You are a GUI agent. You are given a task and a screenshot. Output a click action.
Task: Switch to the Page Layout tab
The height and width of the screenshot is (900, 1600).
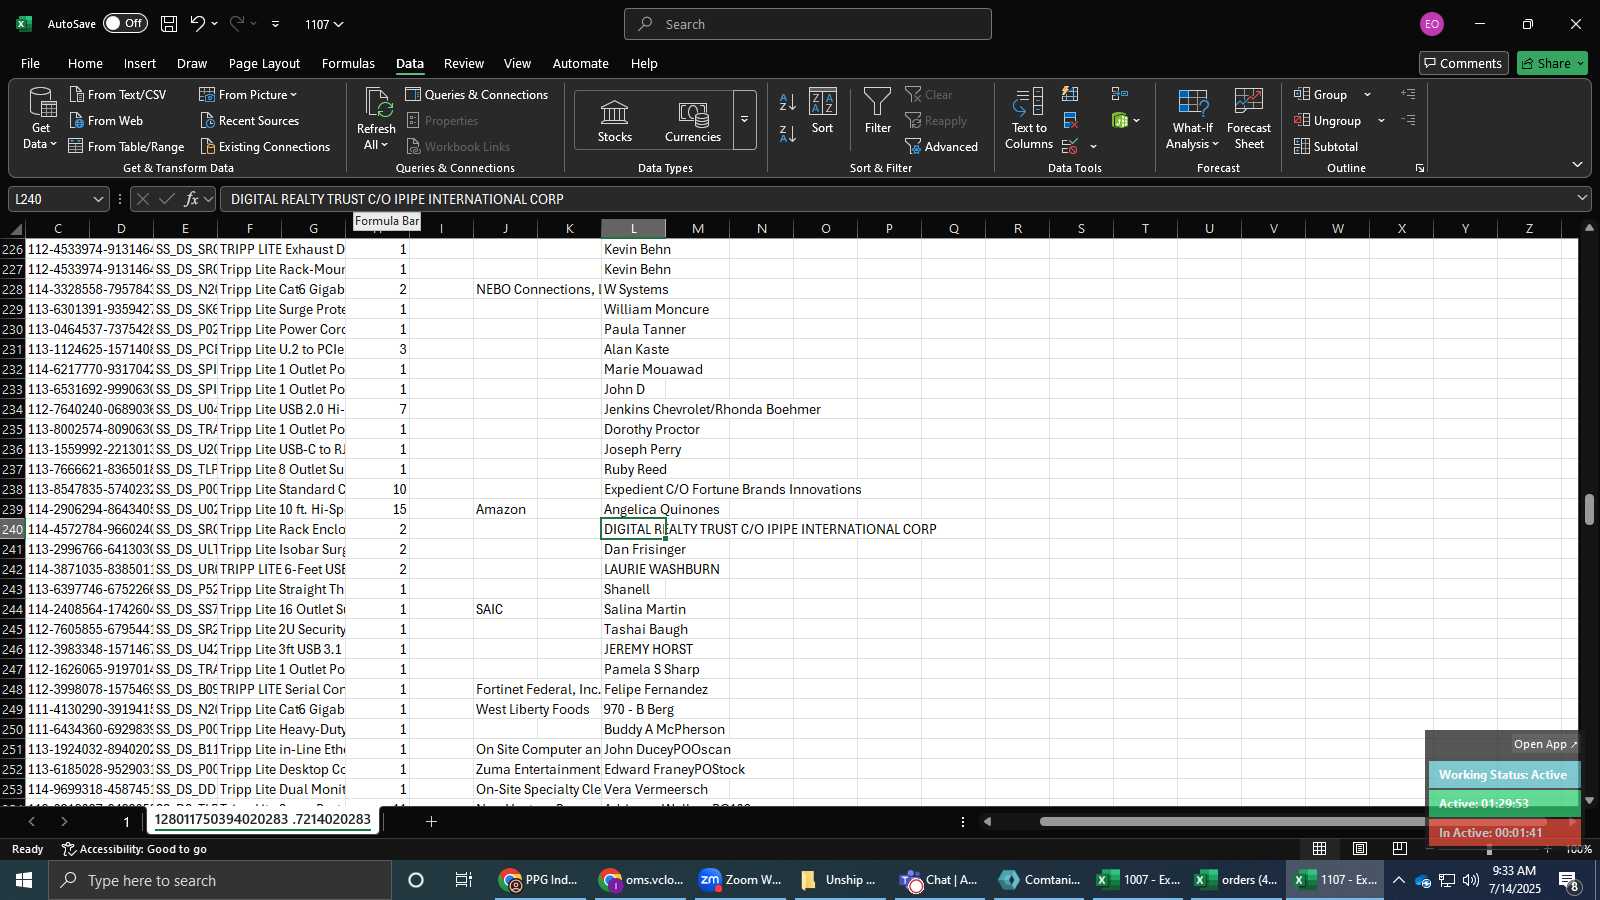click(264, 63)
